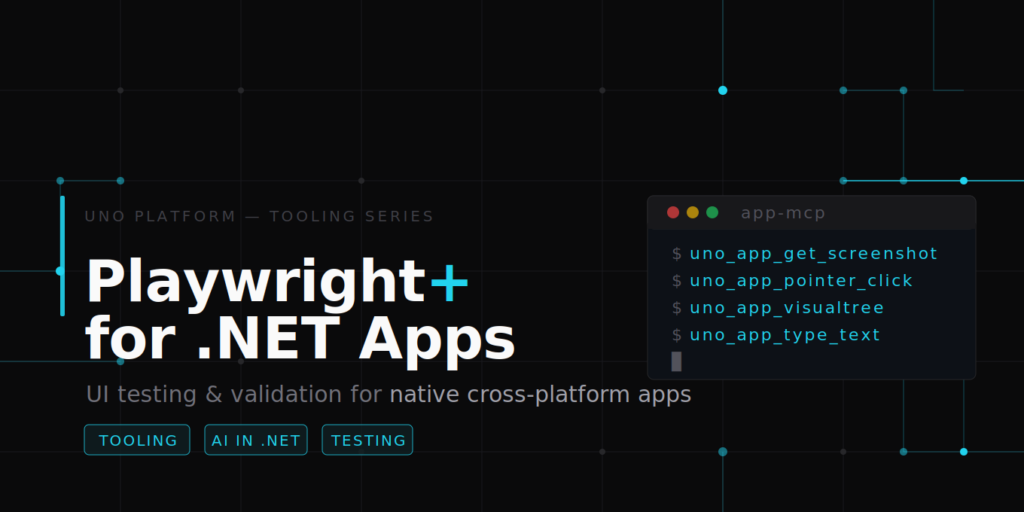Click the green maximize dot in terminal
The height and width of the screenshot is (512, 1024).
tap(712, 212)
